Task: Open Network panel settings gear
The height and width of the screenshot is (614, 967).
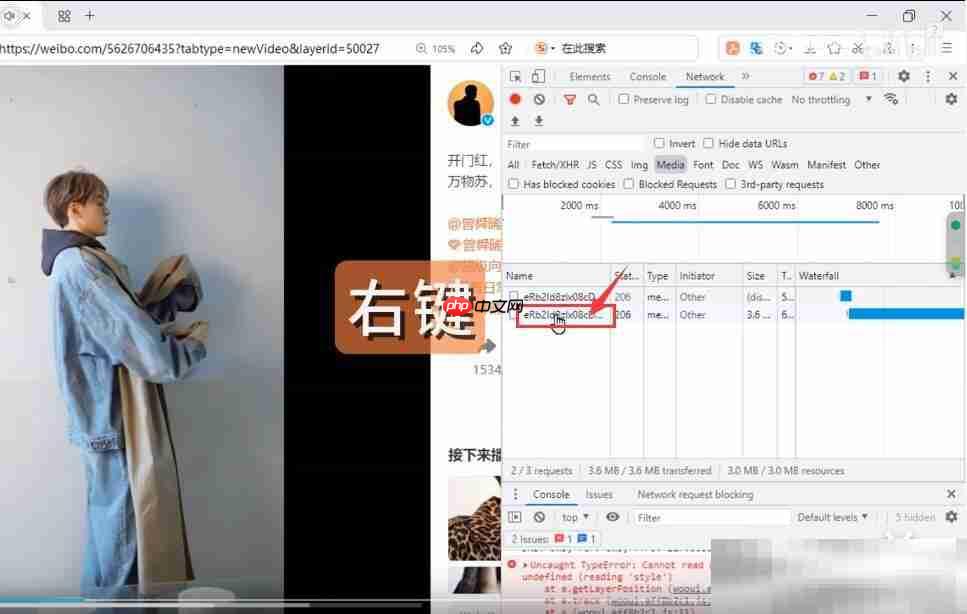Action: (x=952, y=99)
